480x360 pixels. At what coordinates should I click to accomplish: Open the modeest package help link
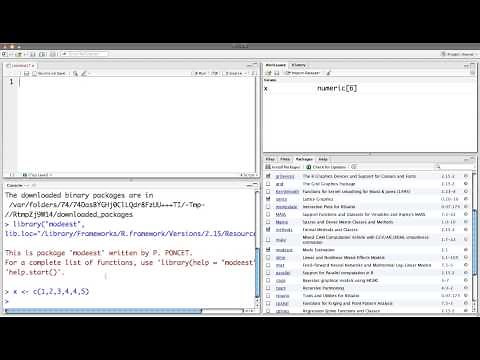tap(284, 250)
